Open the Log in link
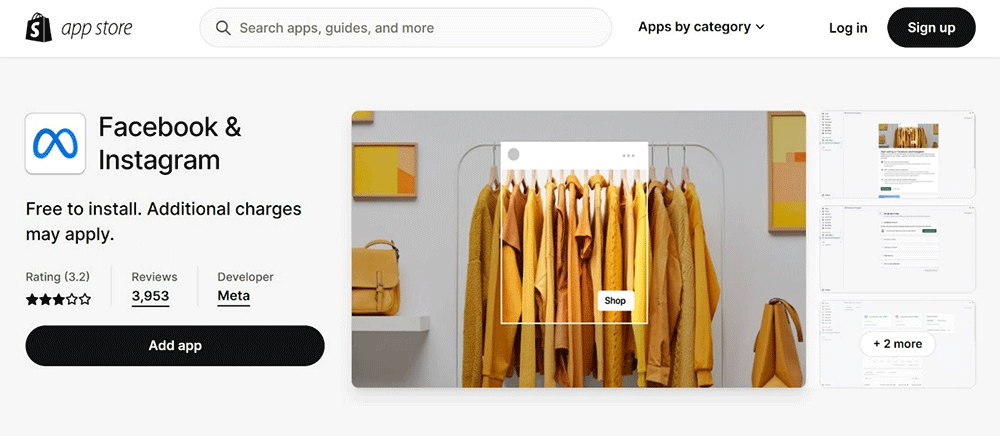The image size is (1000, 436). [x=848, y=28]
